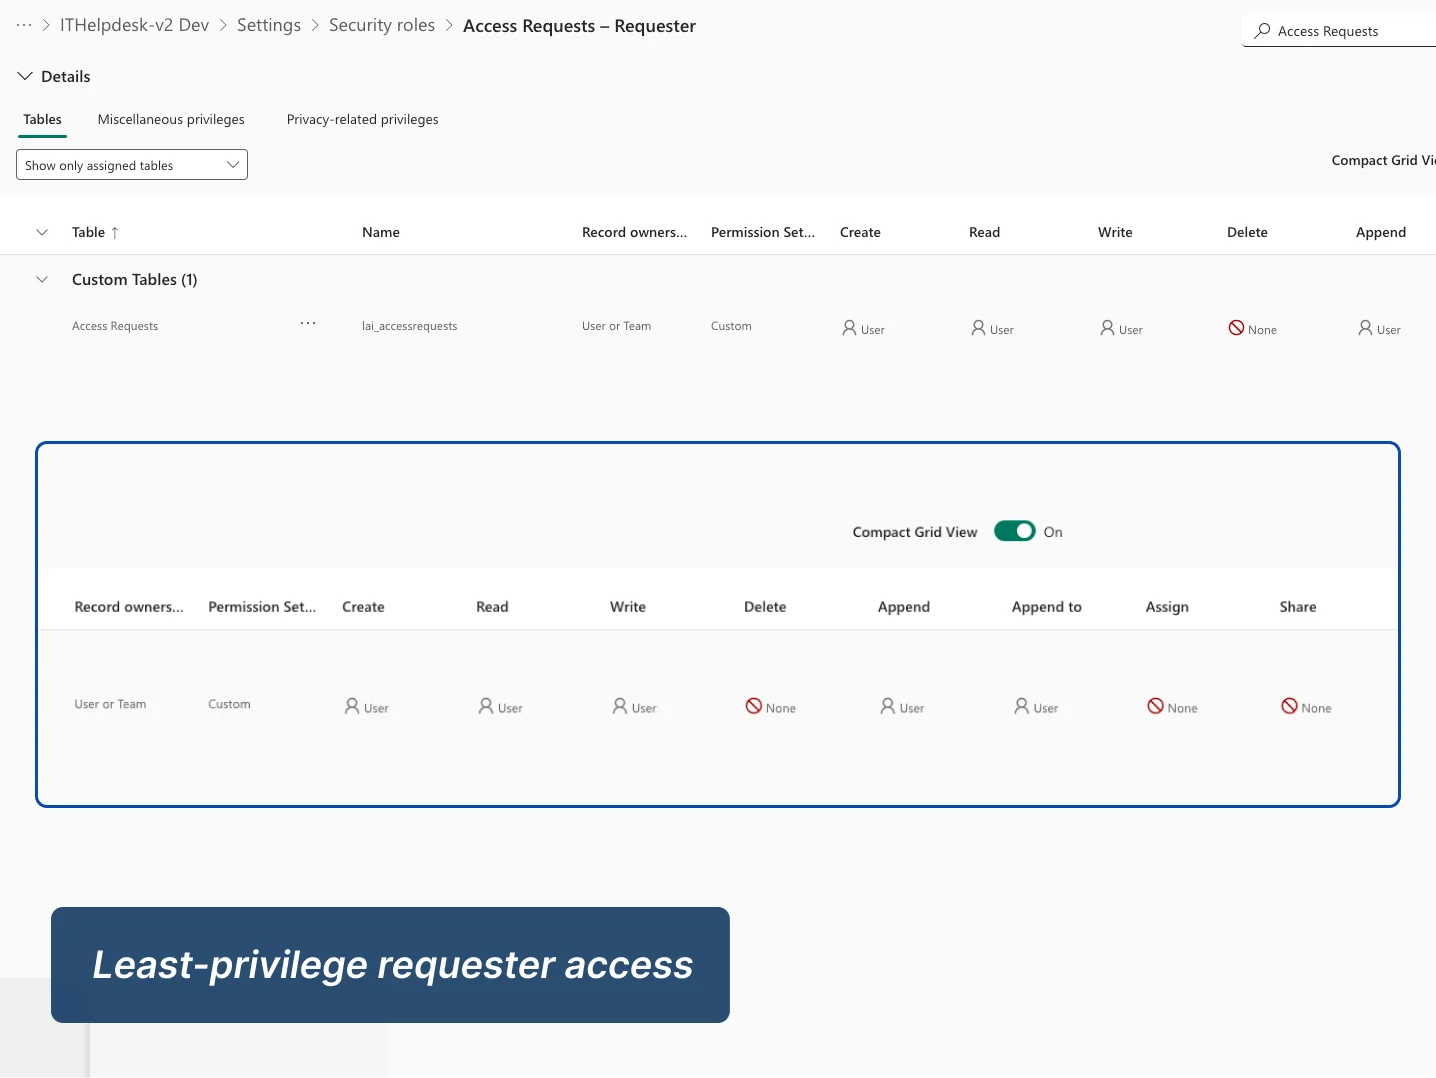Switch to the Miscellaneous privileges tab
The height and width of the screenshot is (1078, 1436).
coord(170,119)
